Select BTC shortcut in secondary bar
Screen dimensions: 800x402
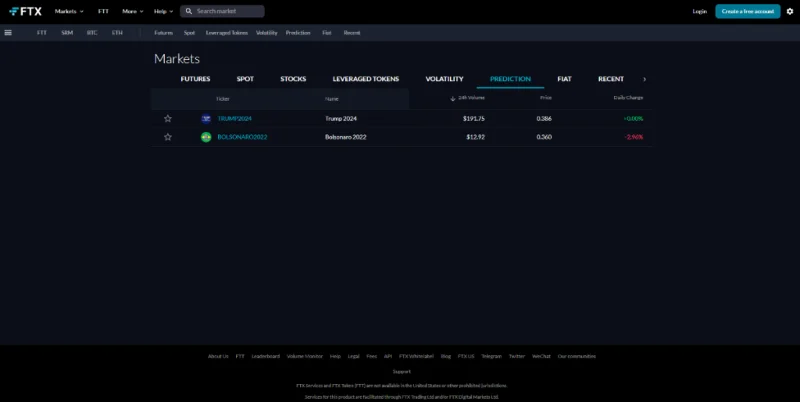pyautogui.click(x=92, y=33)
